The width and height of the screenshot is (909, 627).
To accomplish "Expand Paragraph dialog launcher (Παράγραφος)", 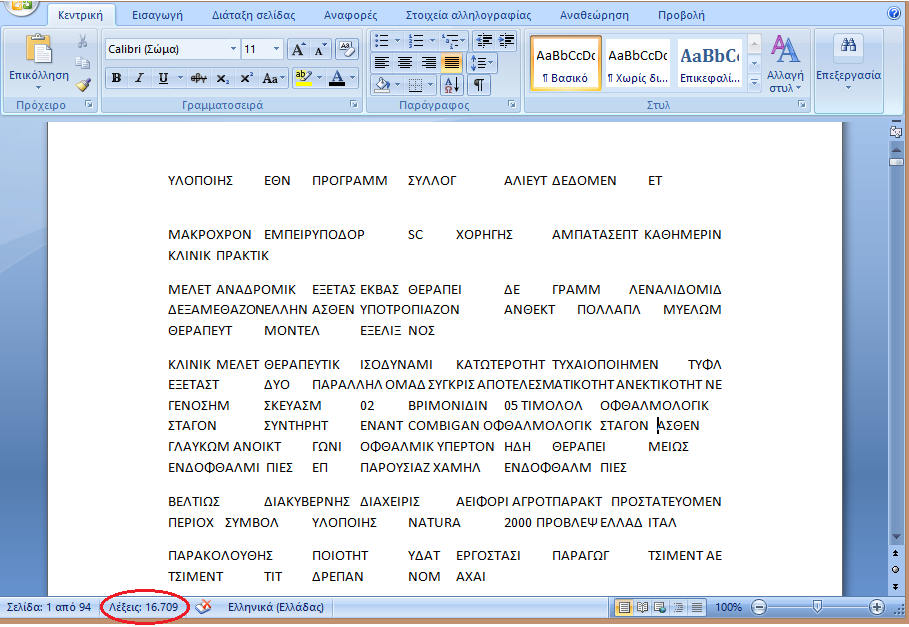I will coord(512,104).
